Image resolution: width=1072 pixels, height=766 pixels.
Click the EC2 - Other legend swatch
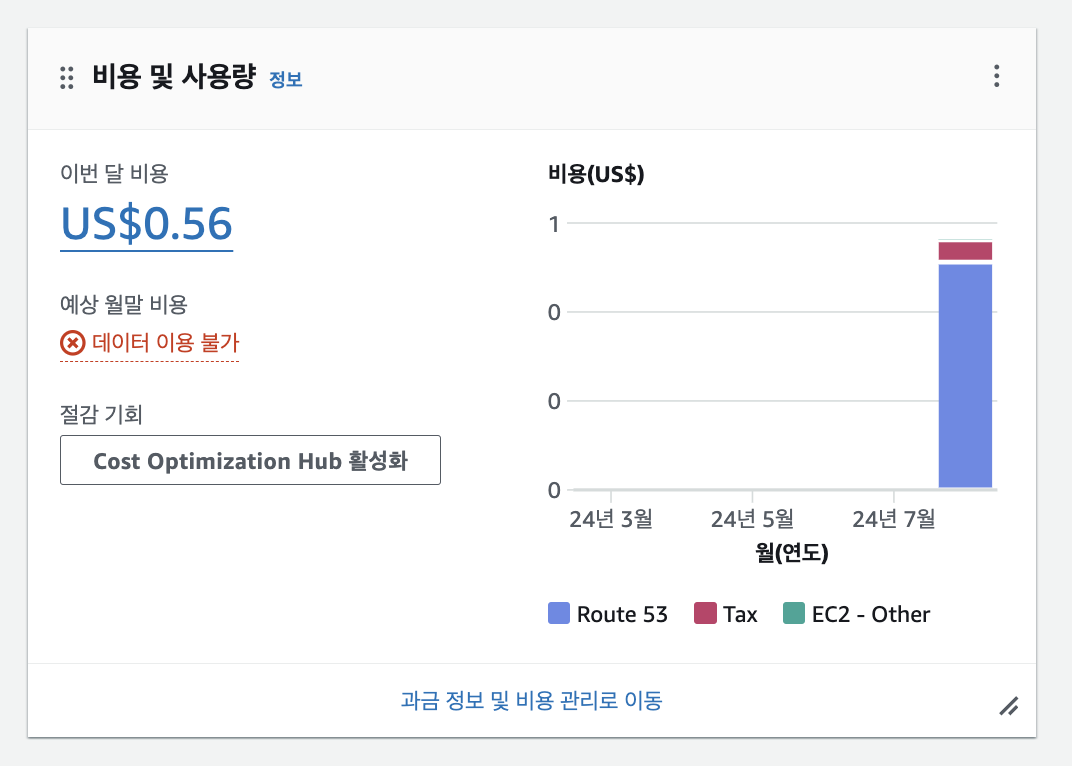(793, 614)
